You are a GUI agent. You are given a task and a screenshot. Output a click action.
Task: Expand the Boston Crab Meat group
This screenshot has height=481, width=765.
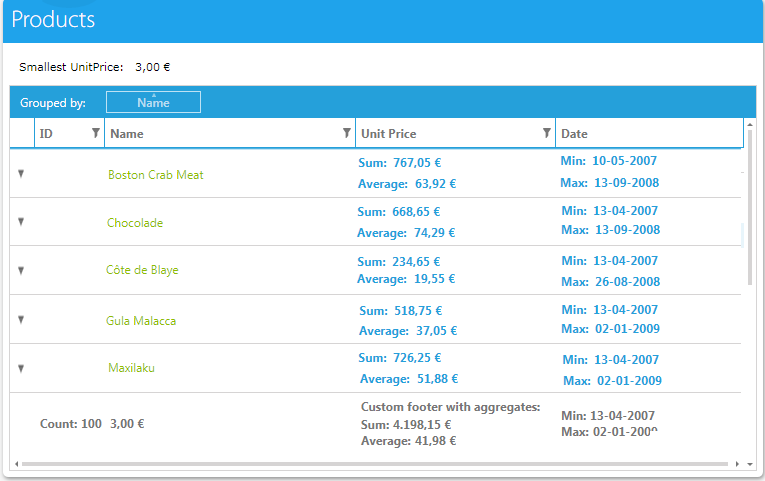[21, 174]
